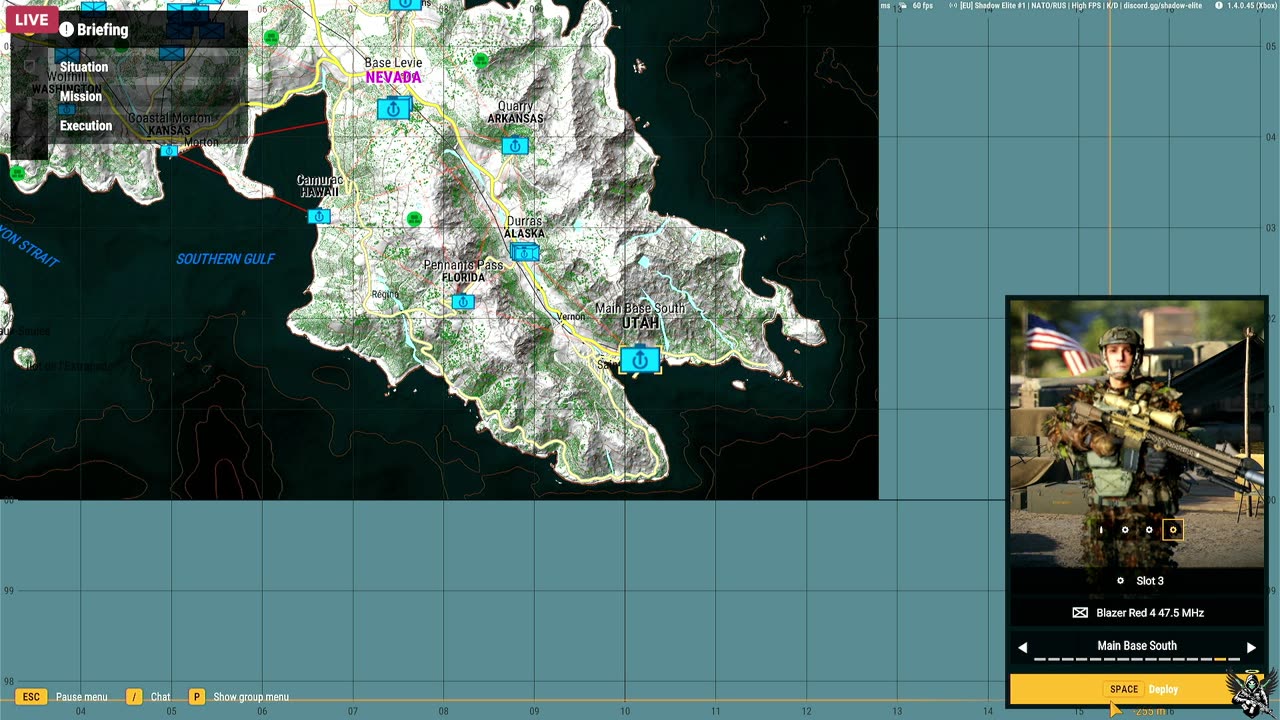Click the Blazer Red 4 47.5 MHz text
Viewport: 1280px width, 720px height.
(x=1150, y=613)
